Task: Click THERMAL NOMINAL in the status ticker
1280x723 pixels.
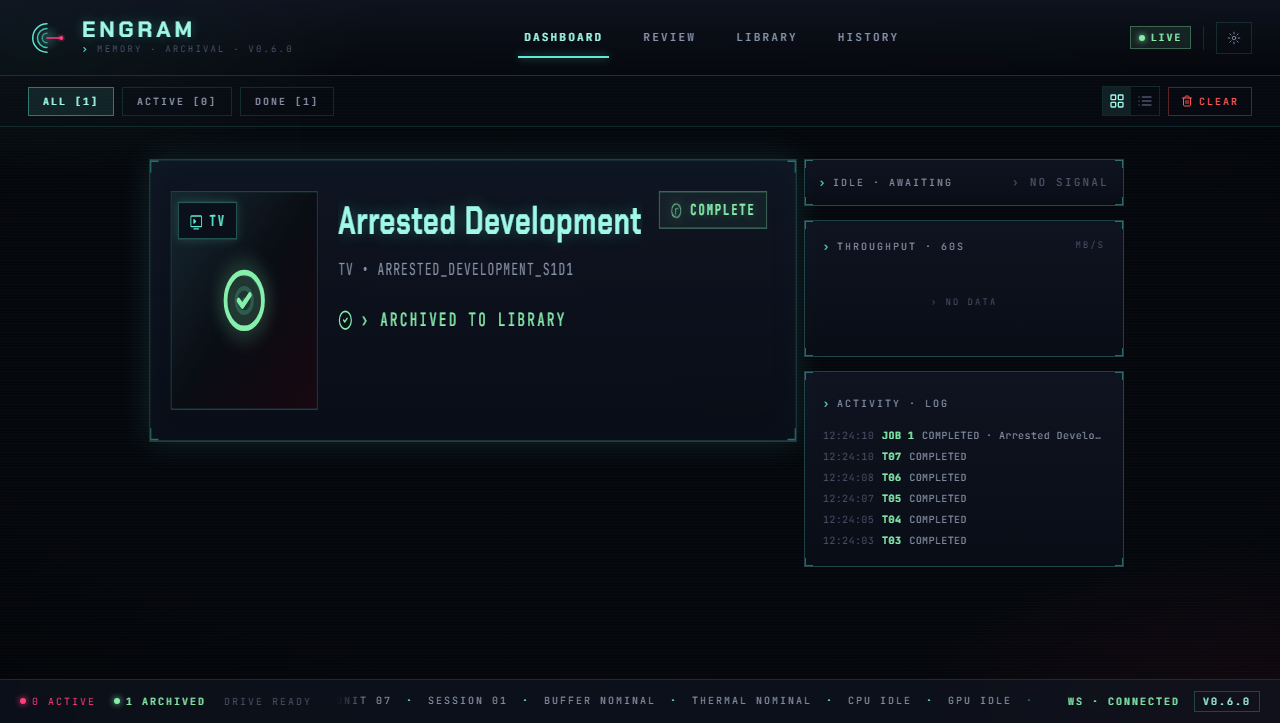Action: (x=752, y=701)
